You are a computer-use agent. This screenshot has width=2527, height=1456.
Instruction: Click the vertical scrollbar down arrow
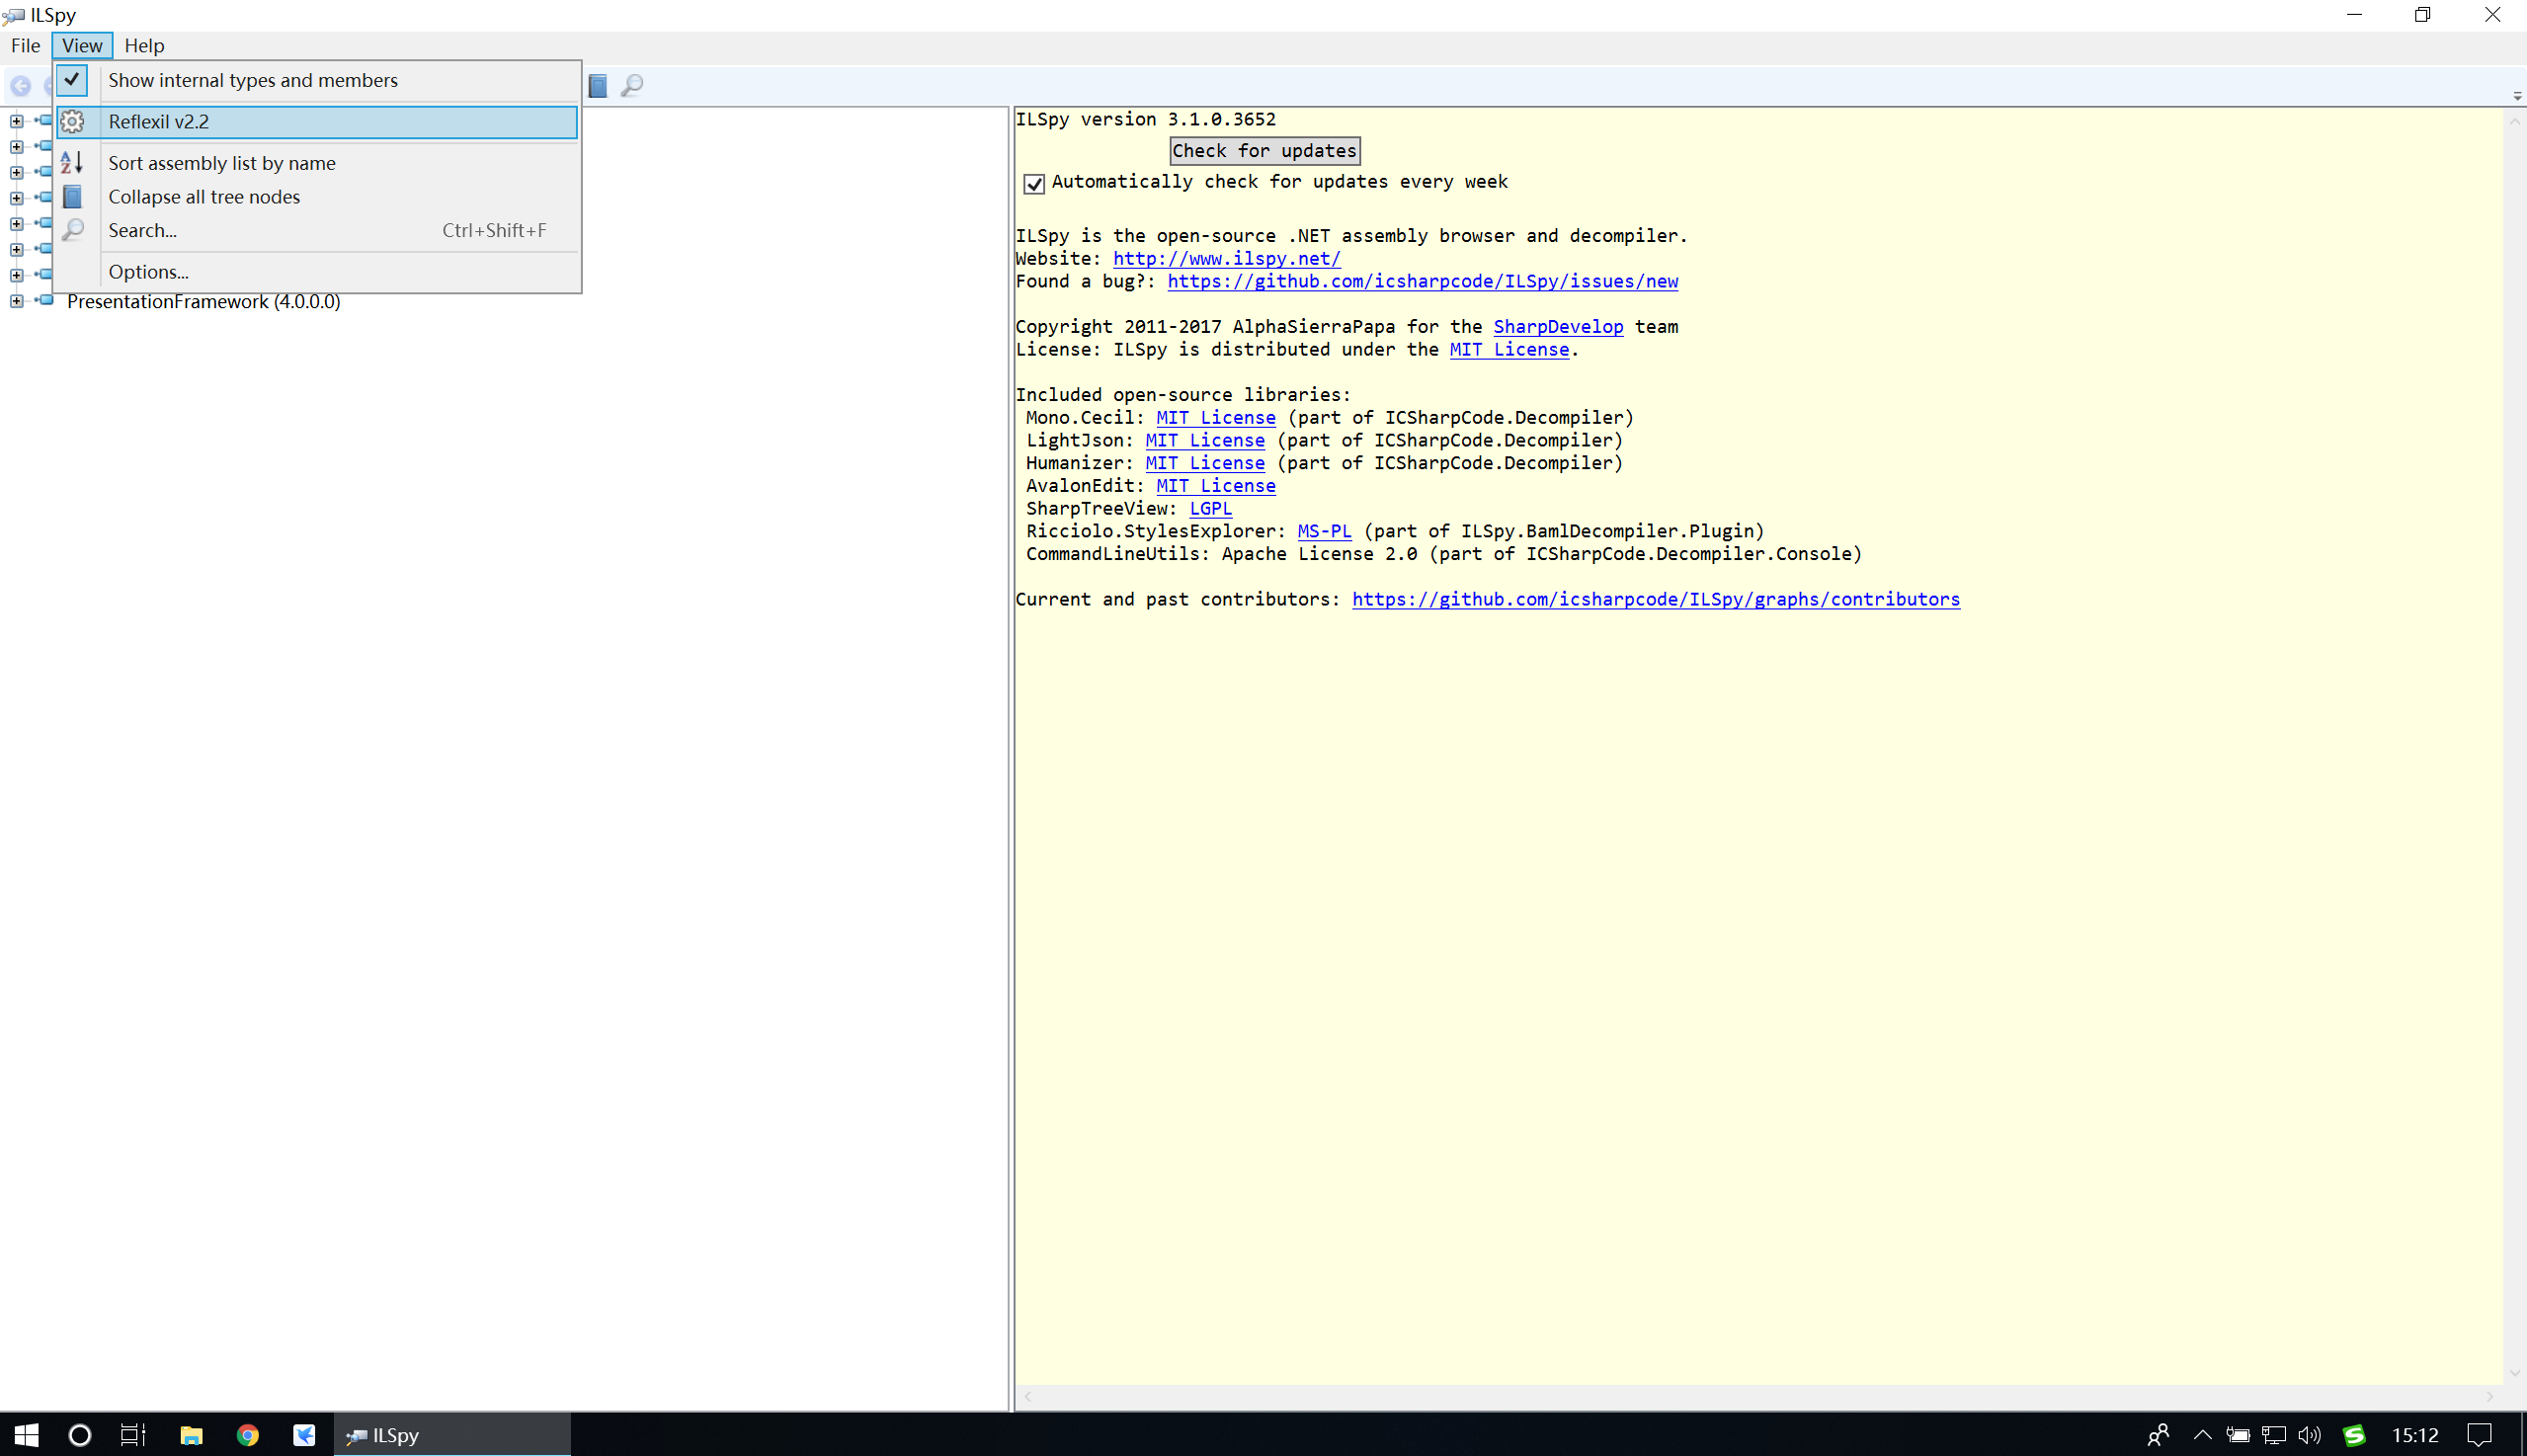(2516, 1374)
